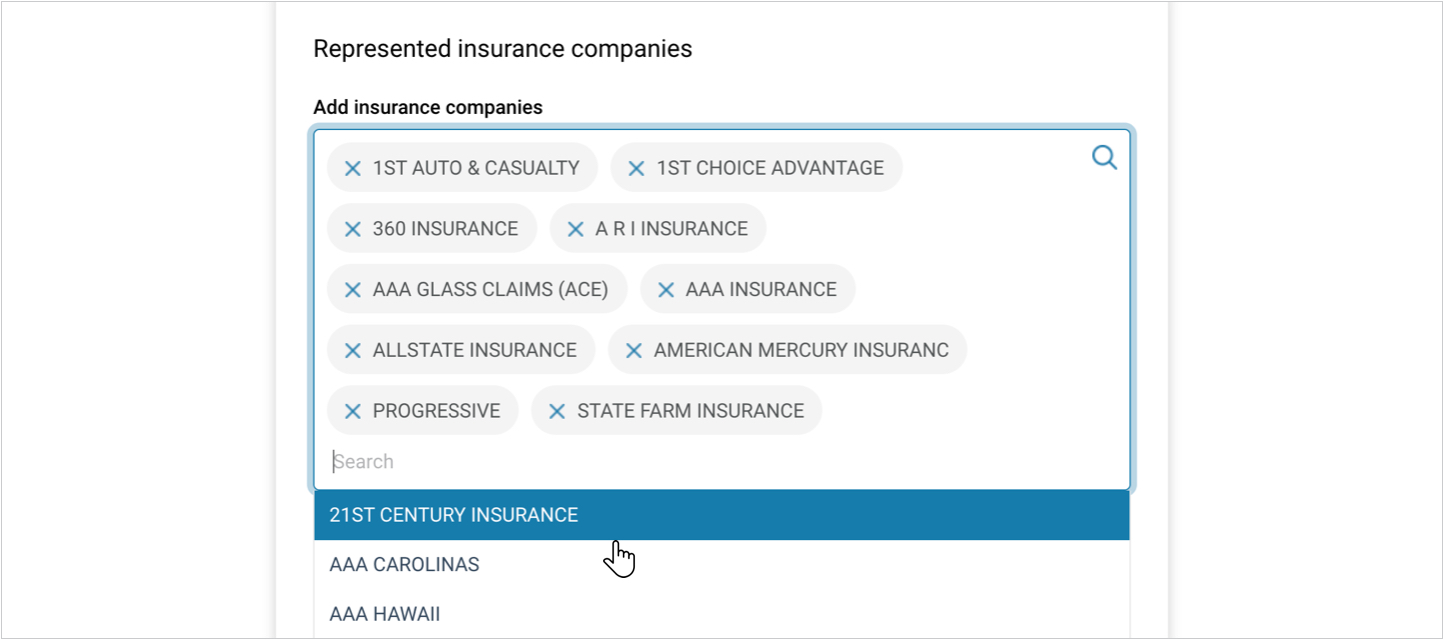This screenshot has height=640, width=1444.
Task: Click the Represented insurance companies heading
Action: coord(502,48)
